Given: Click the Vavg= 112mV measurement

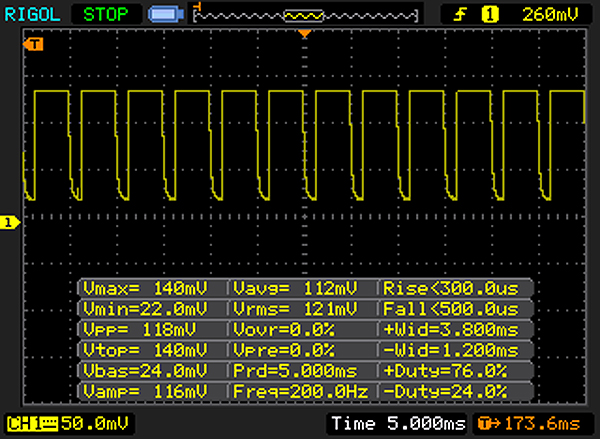Looking at the screenshot, I should pos(295,288).
